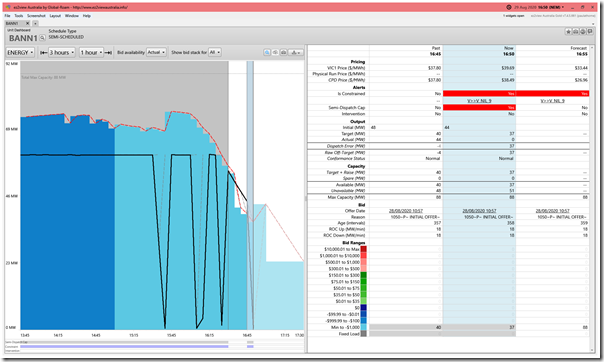Click the $150.01 to $300 green swatch
604x362 pixels.
(x=363, y=275)
